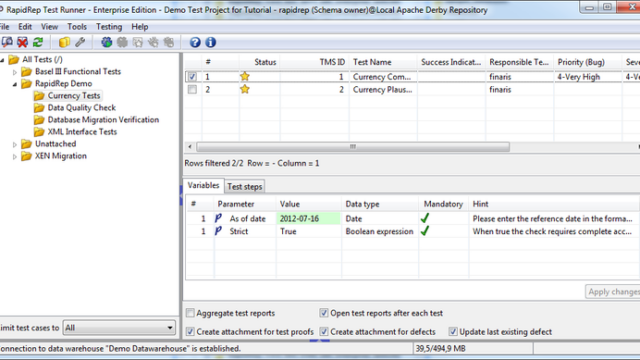Select the Variables tab
Screen dimensions: 640x360
203,186
